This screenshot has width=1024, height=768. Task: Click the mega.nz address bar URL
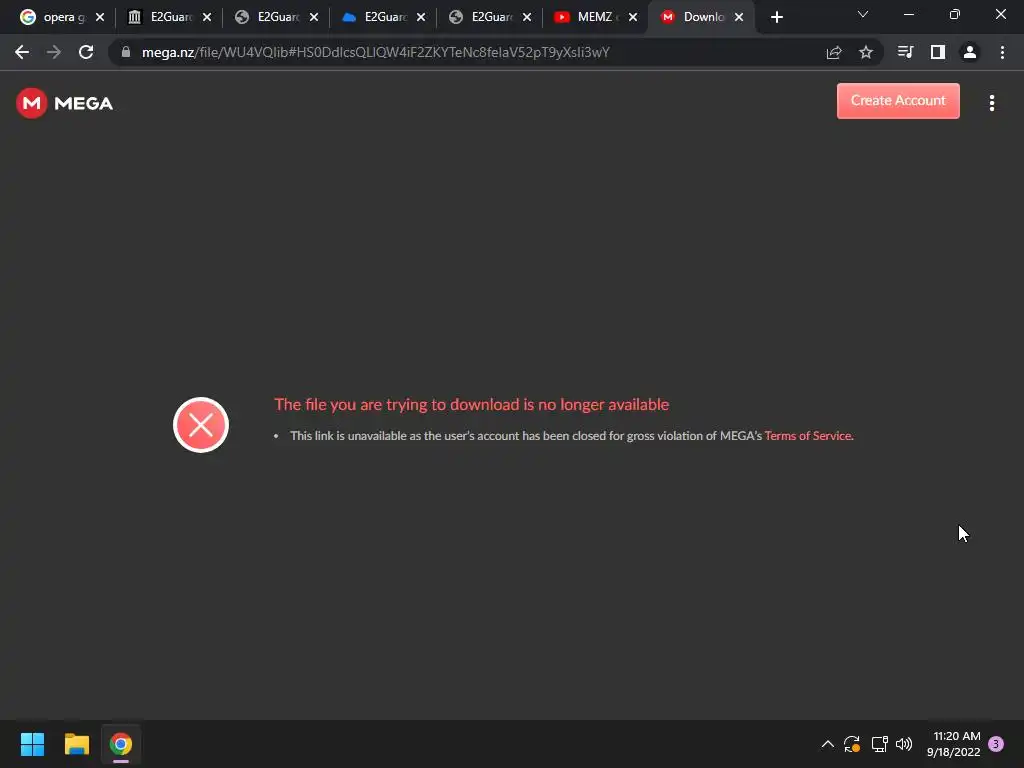tap(376, 52)
